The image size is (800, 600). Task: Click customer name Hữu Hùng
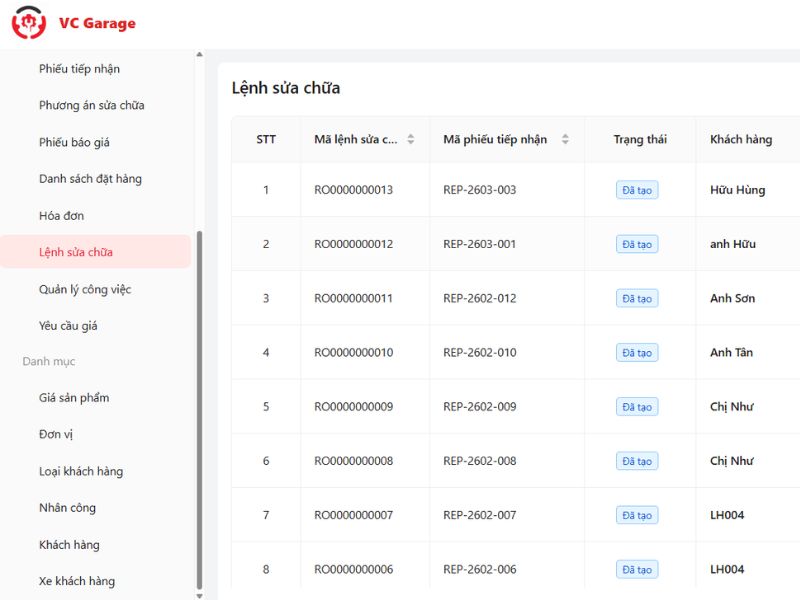(x=737, y=190)
